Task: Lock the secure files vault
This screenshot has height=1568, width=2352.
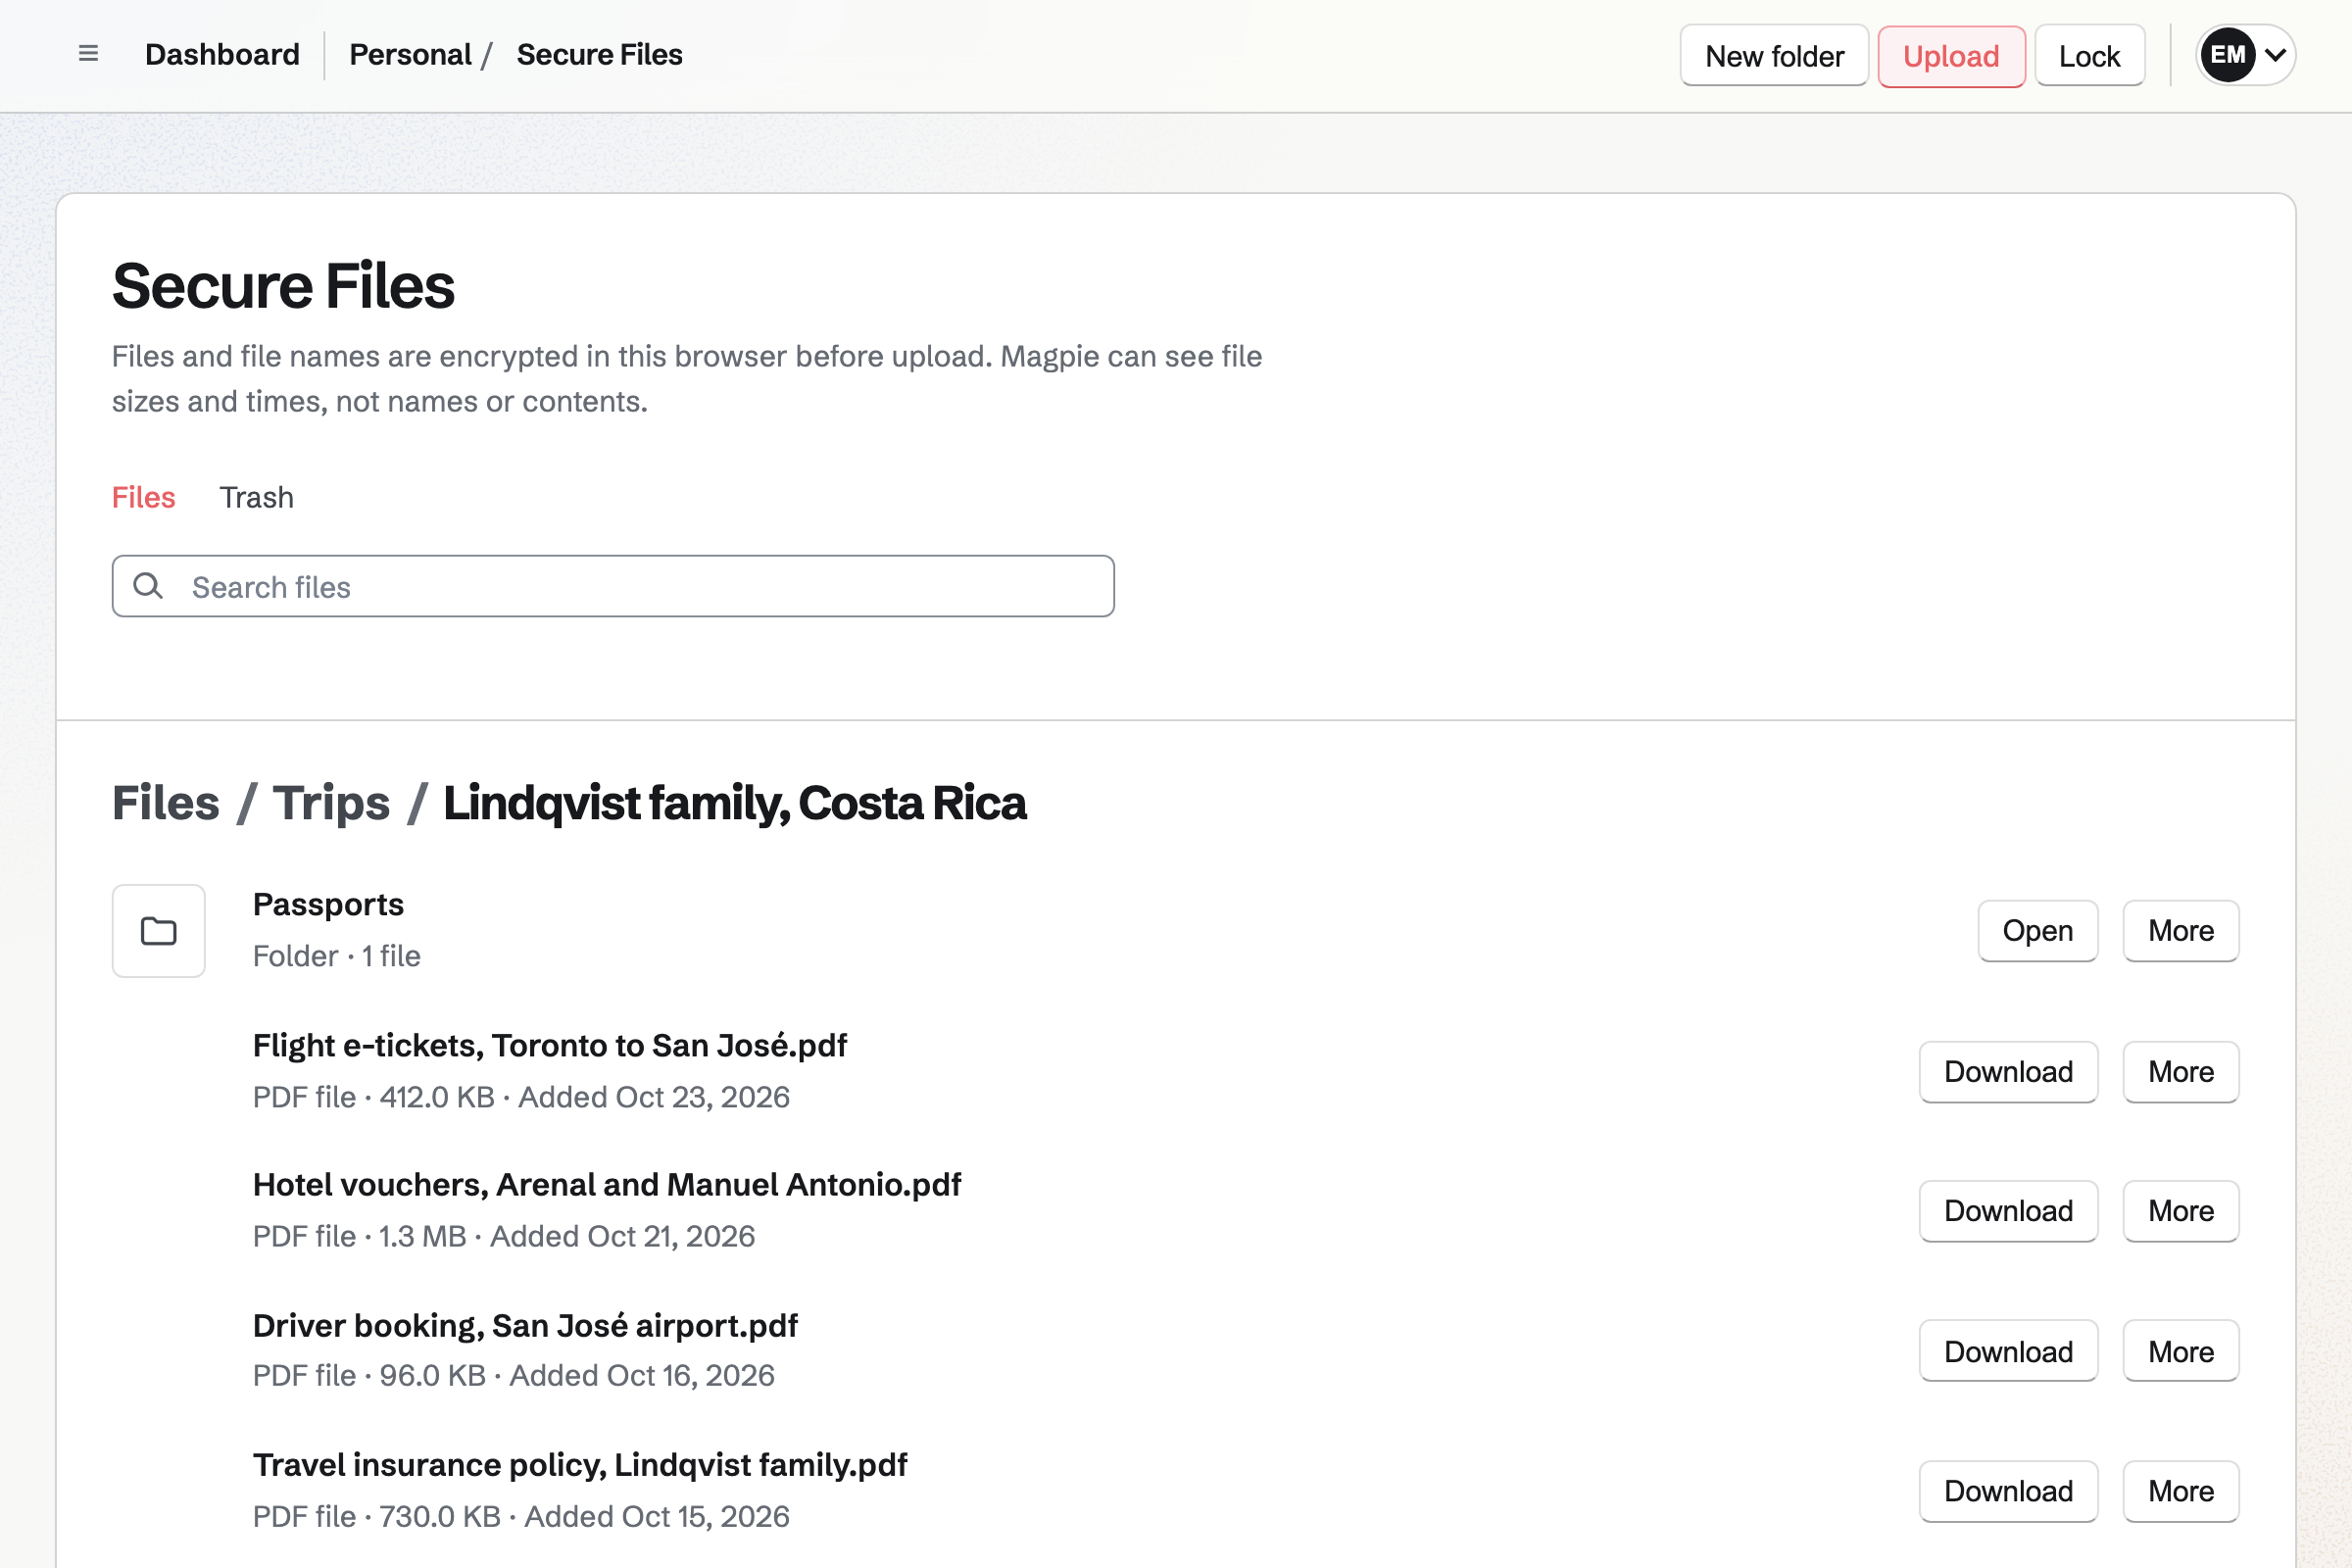Action: 2089,56
